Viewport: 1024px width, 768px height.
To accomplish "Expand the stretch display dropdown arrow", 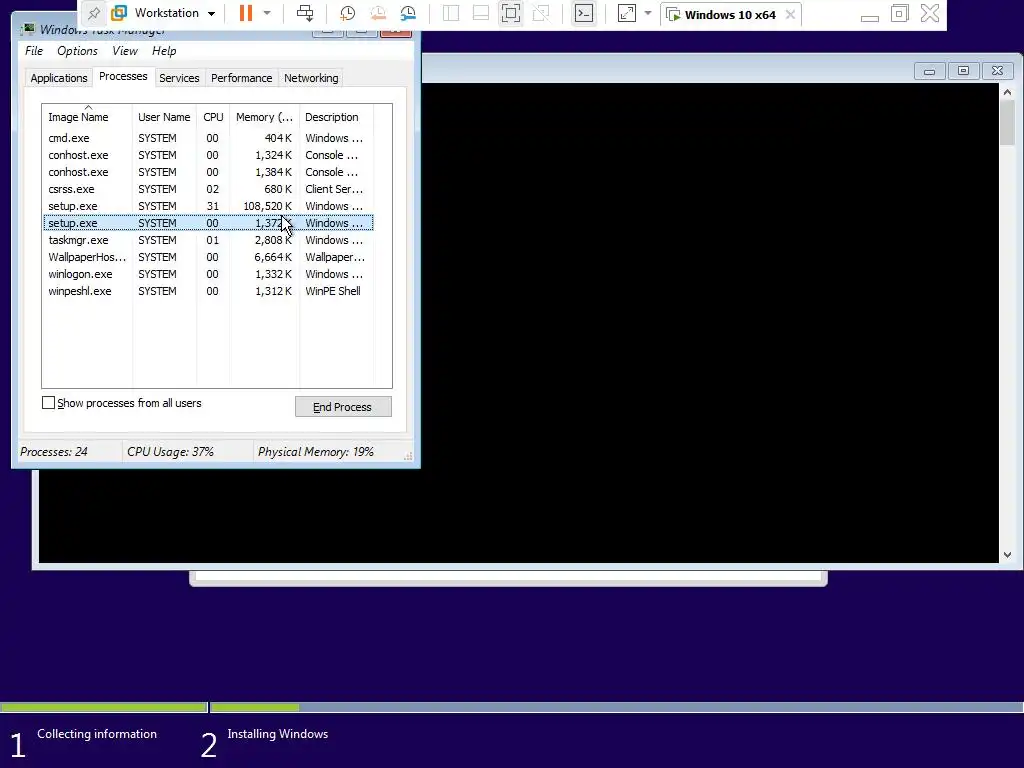I will pyautogui.click(x=647, y=13).
